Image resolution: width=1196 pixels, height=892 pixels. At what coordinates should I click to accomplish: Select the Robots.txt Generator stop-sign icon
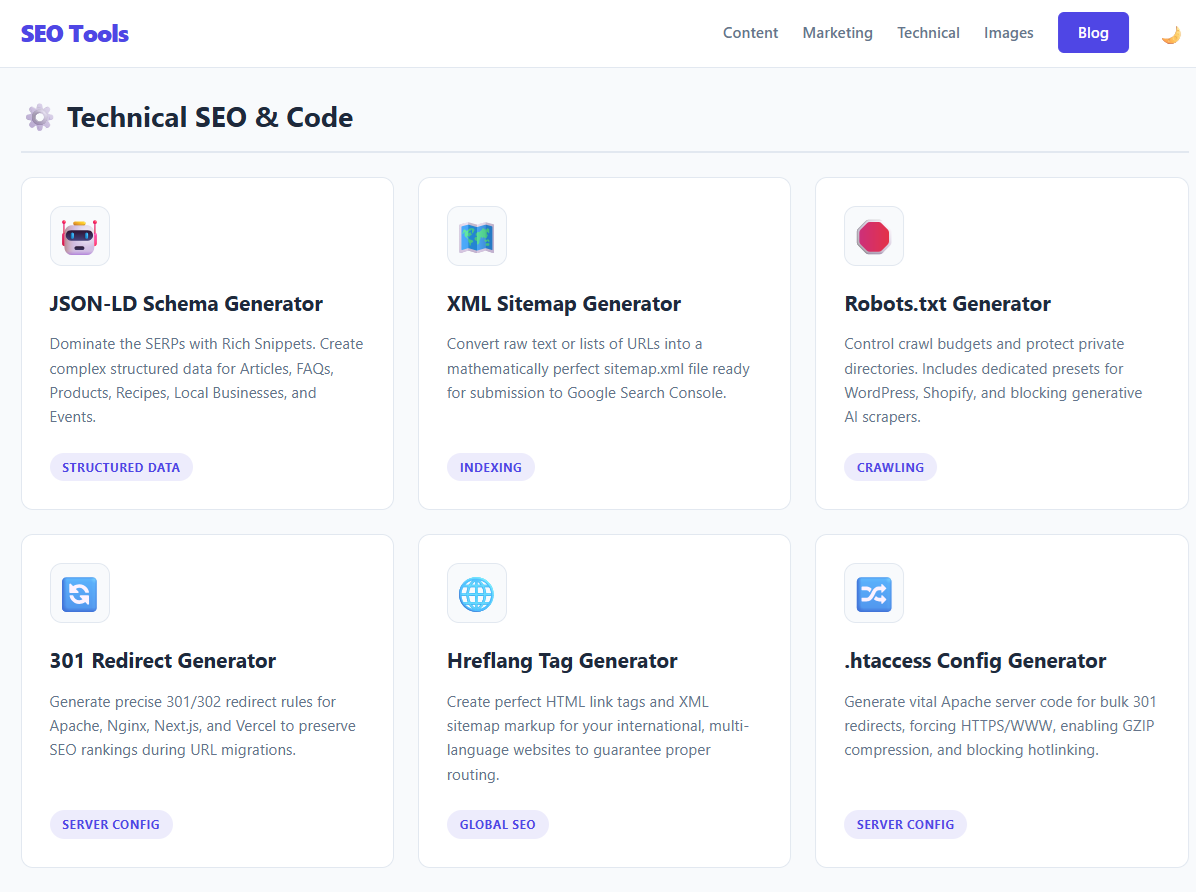pos(873,236)
